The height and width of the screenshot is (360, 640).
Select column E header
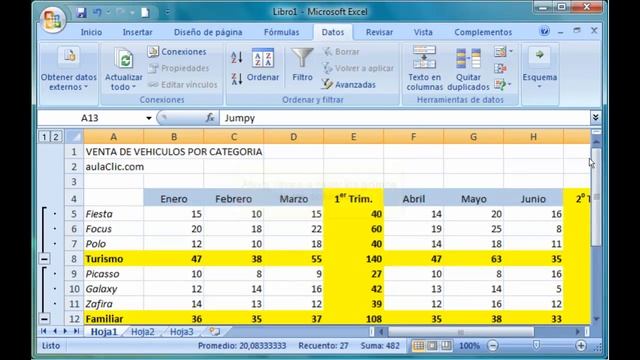pyautogui.click(x=353, y=137)
